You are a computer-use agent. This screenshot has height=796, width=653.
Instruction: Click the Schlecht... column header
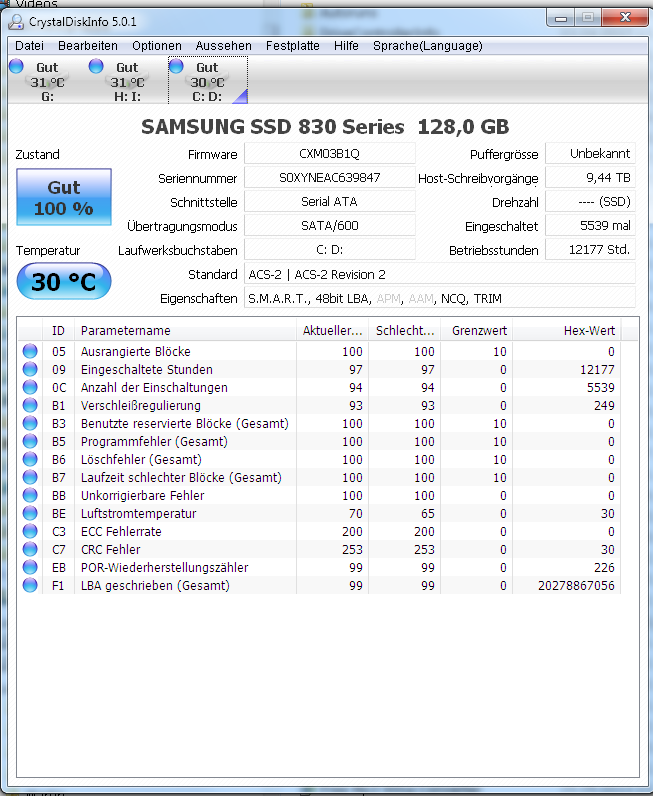pyautogui.click(x=405, y=330)
